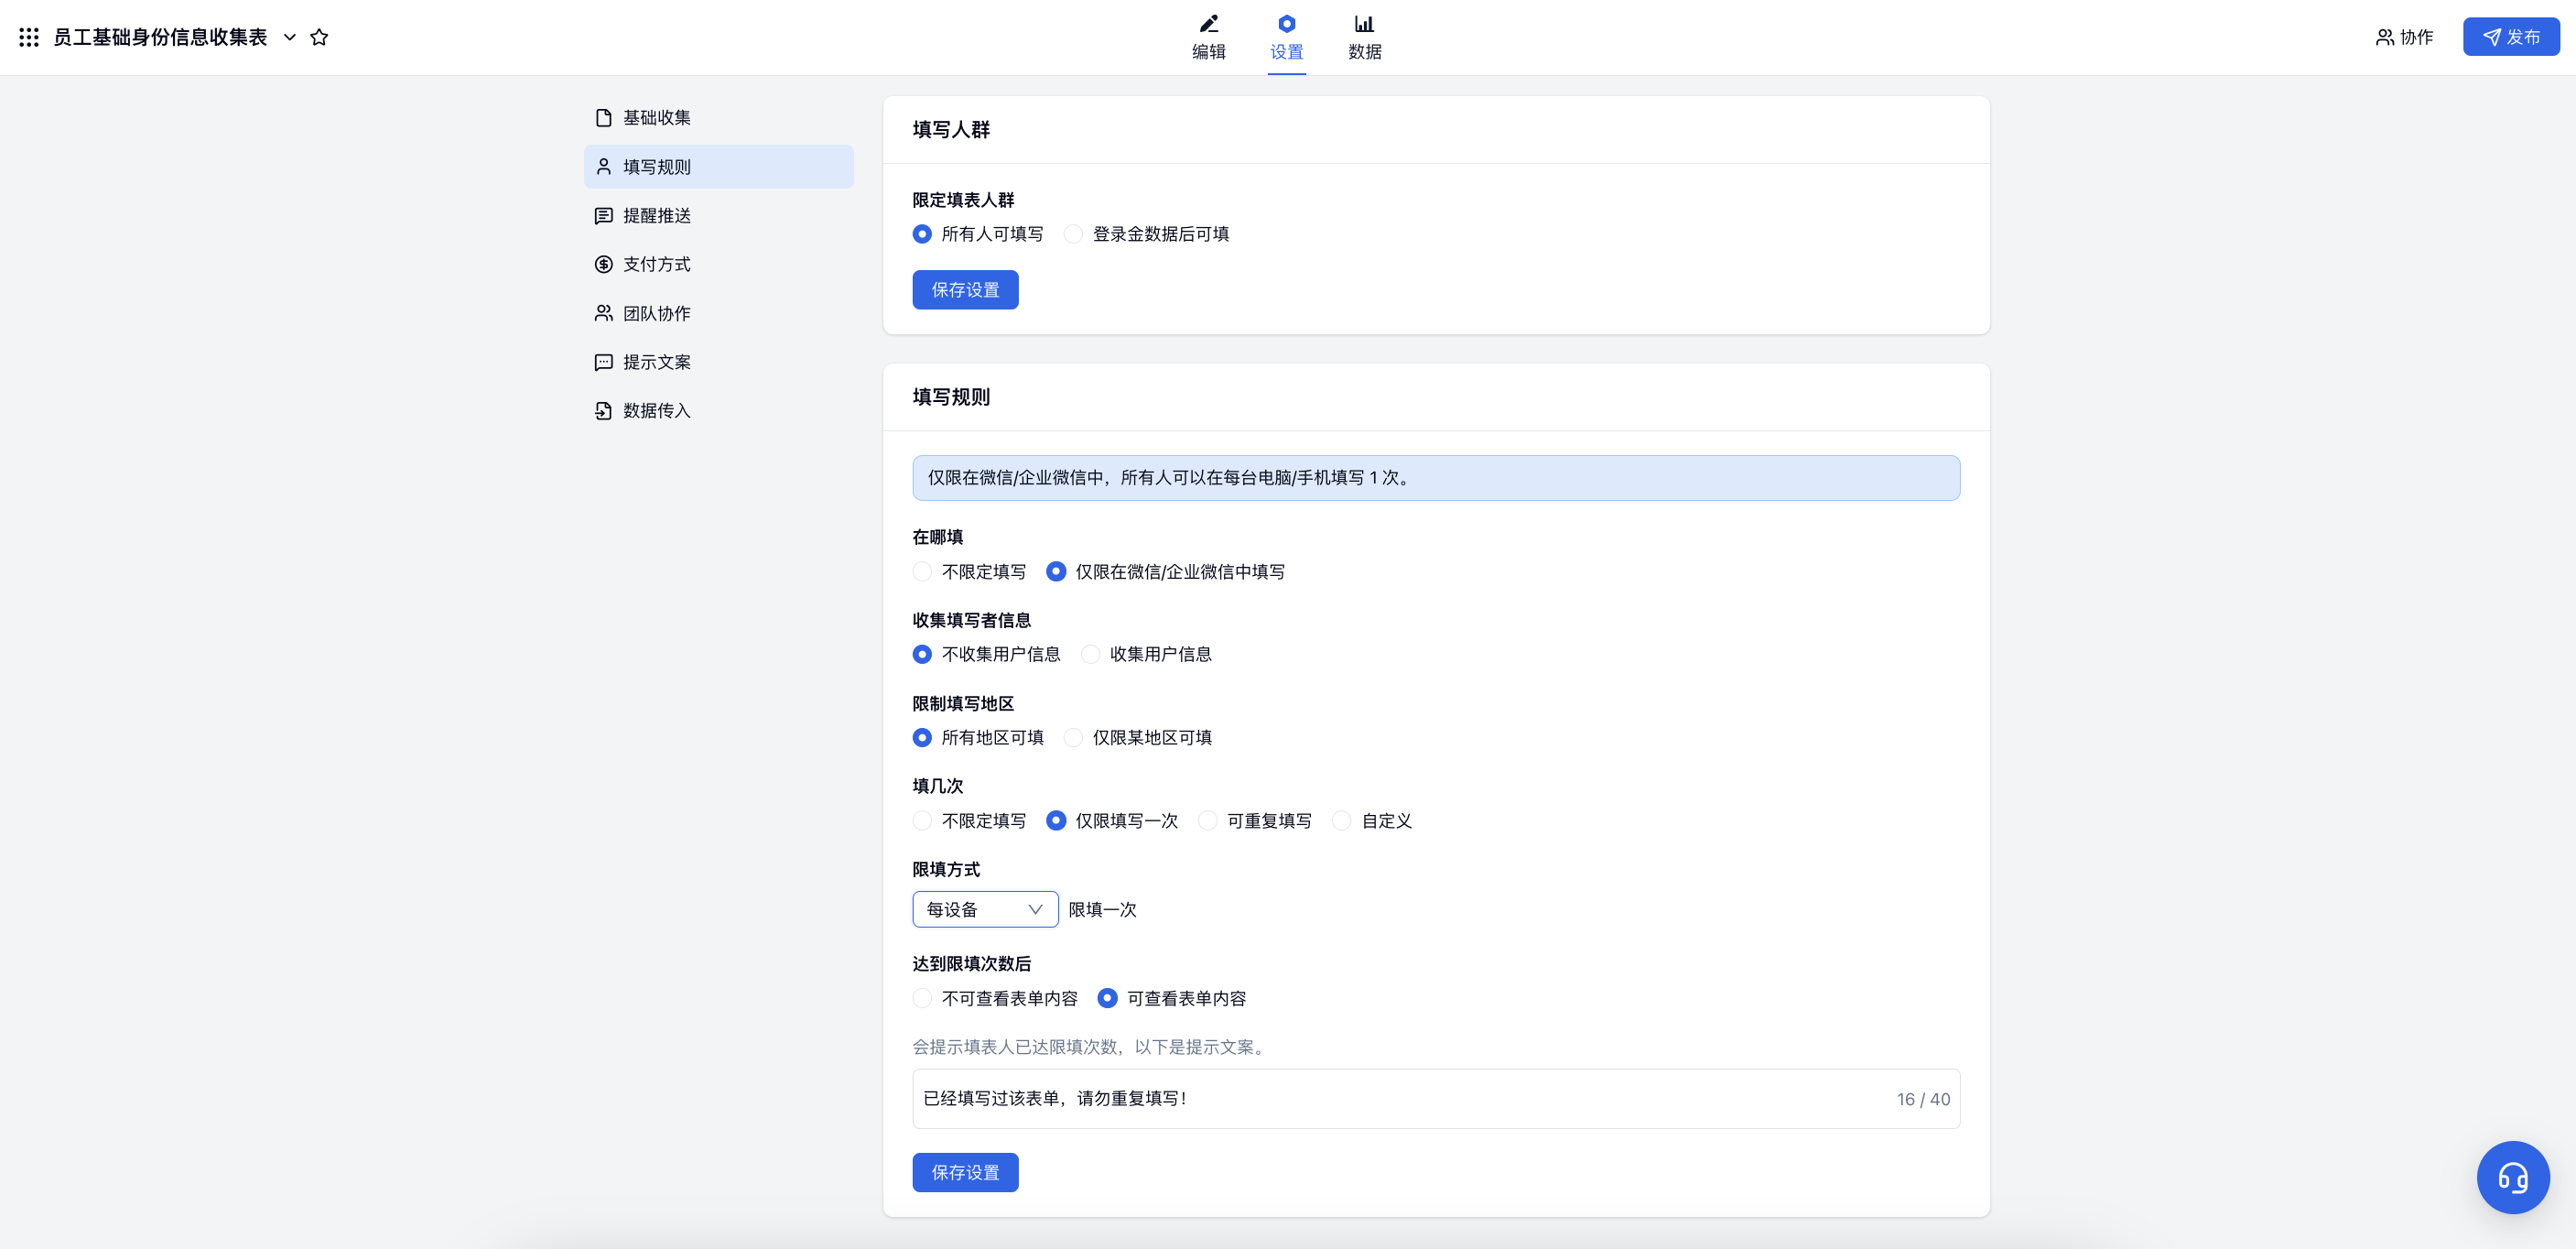Select 仅限某地区可填 radio option
2576x1249 pixels.
coord(1073,738)
